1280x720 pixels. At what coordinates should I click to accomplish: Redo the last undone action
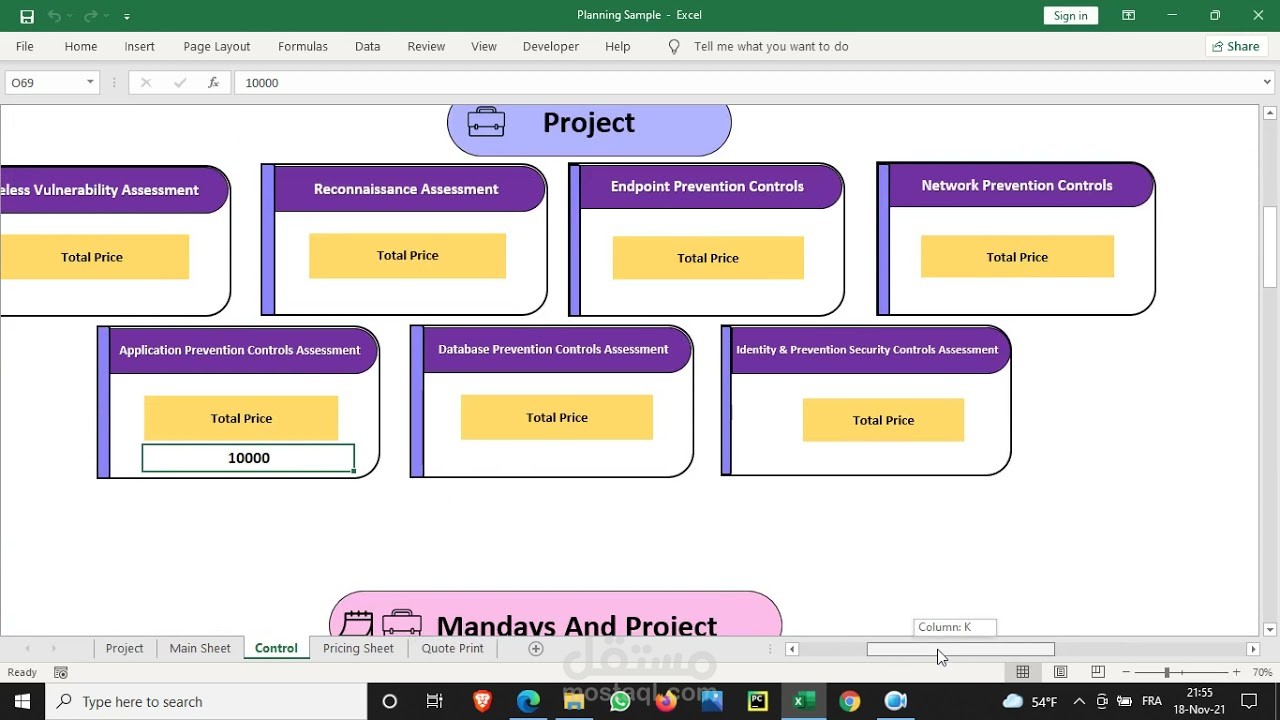point(91,16)
